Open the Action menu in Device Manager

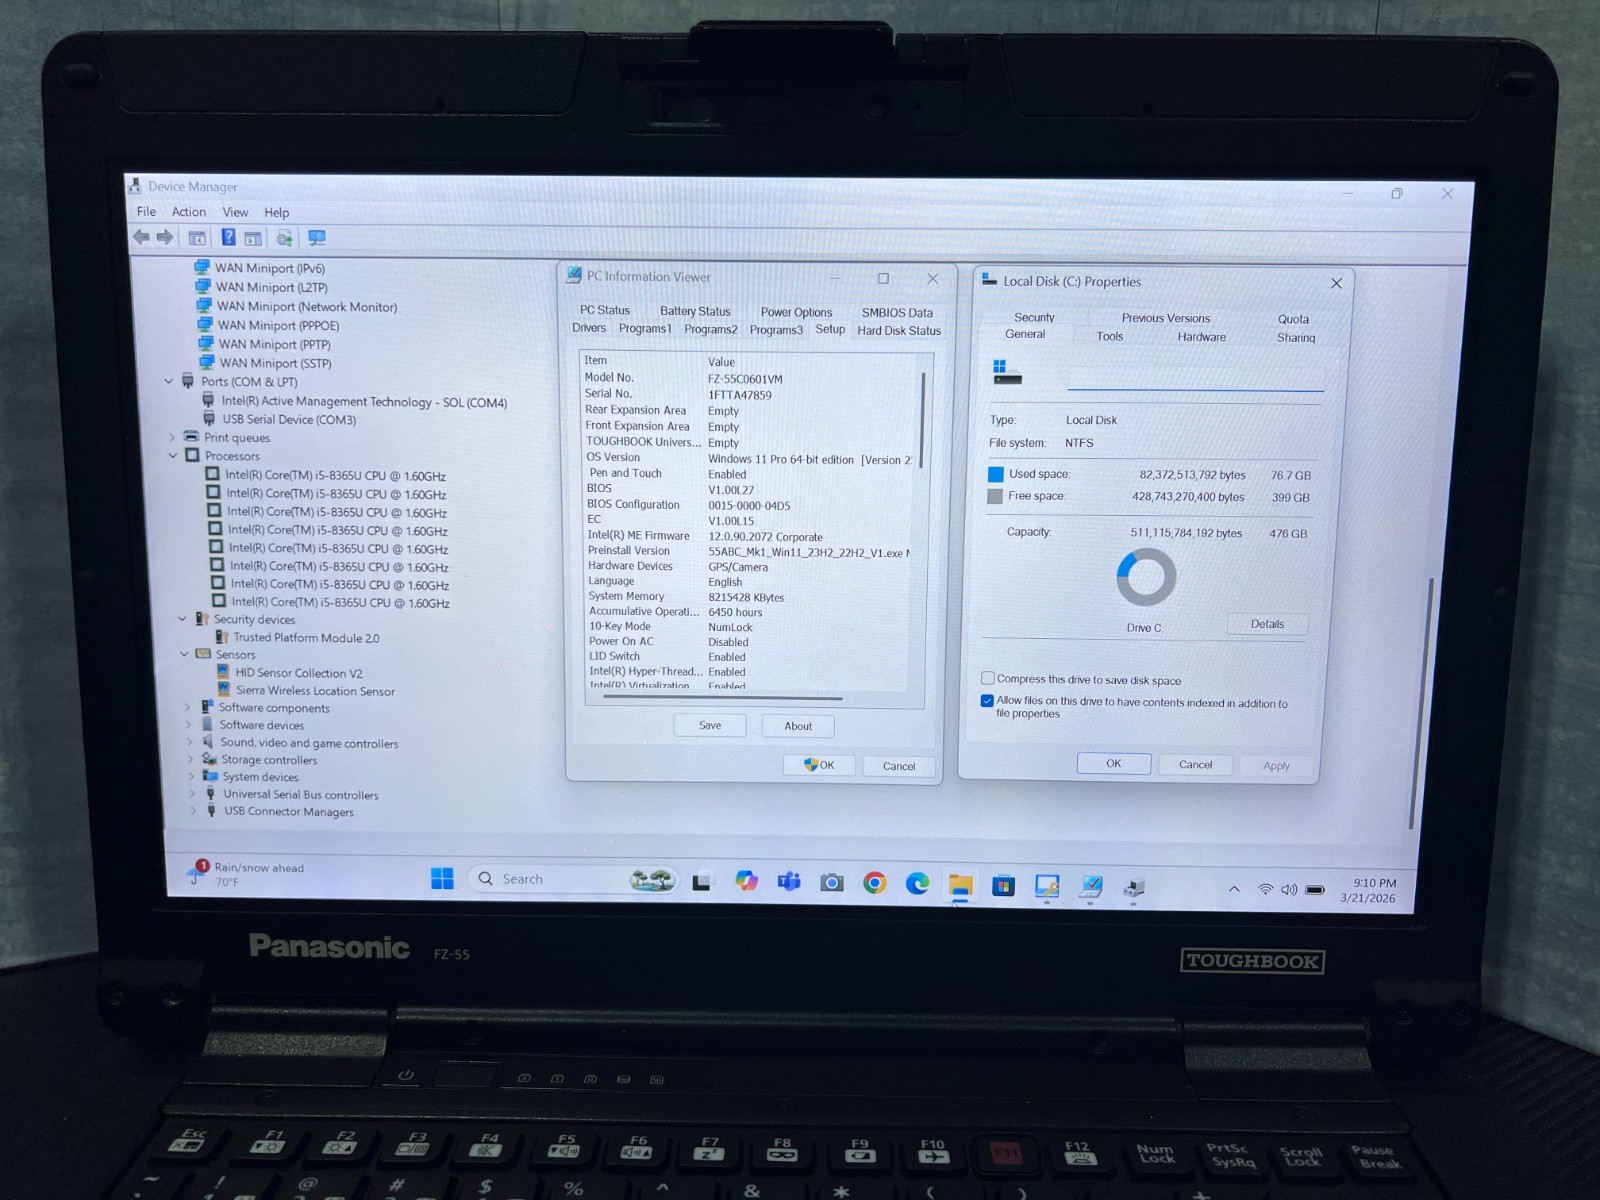click(188, 212)
